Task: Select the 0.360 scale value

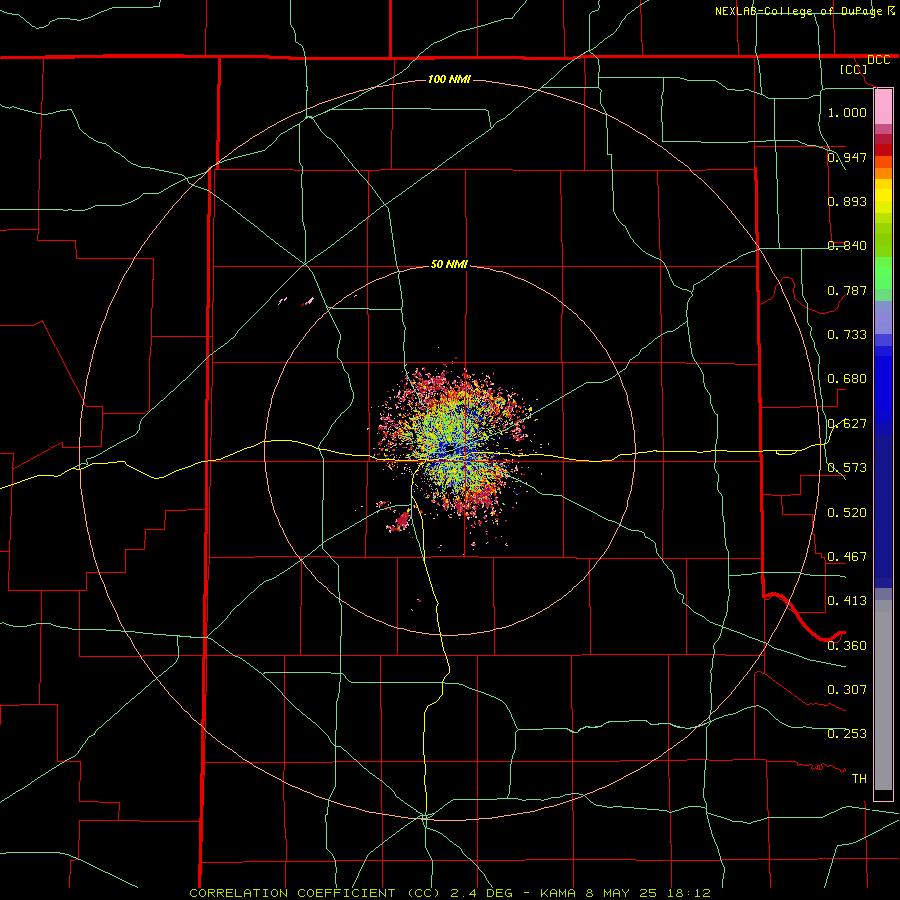Action: 847,646
